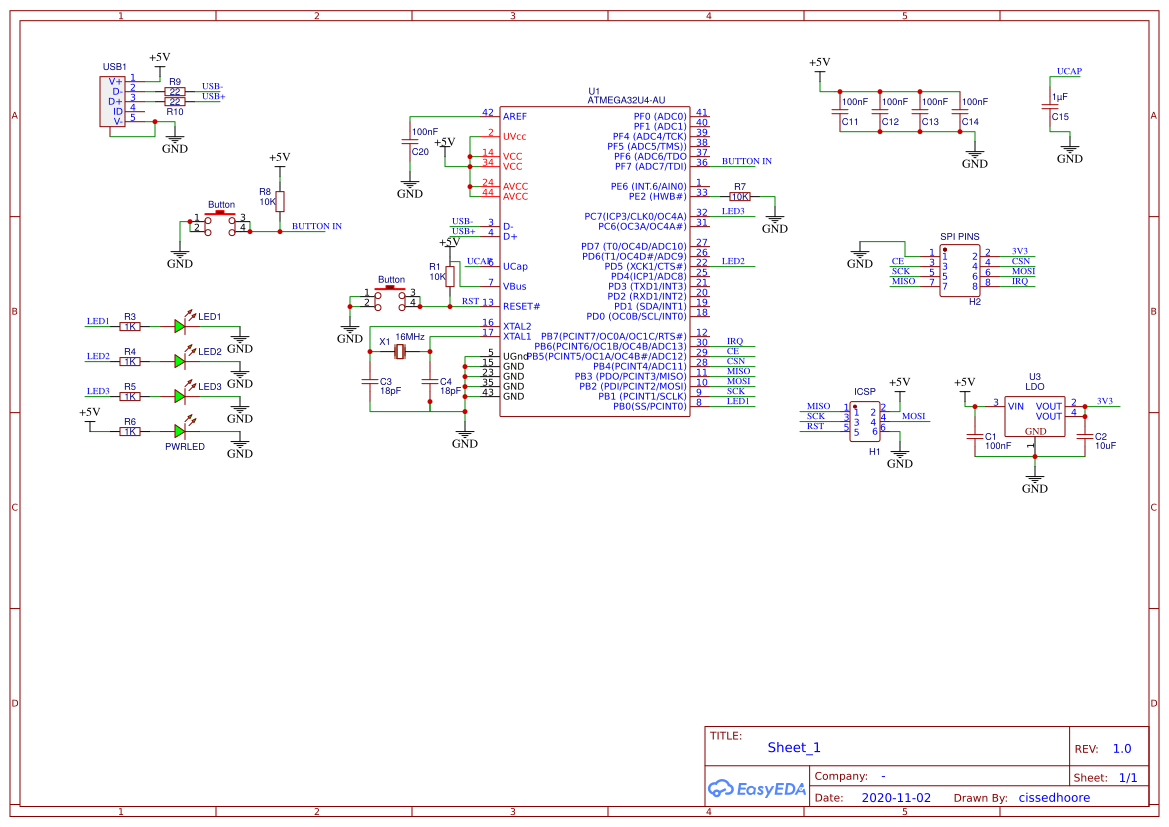Click the 16MHz crystal X1 symbol
Screen dimensions: 1169x827
point(399,352)
